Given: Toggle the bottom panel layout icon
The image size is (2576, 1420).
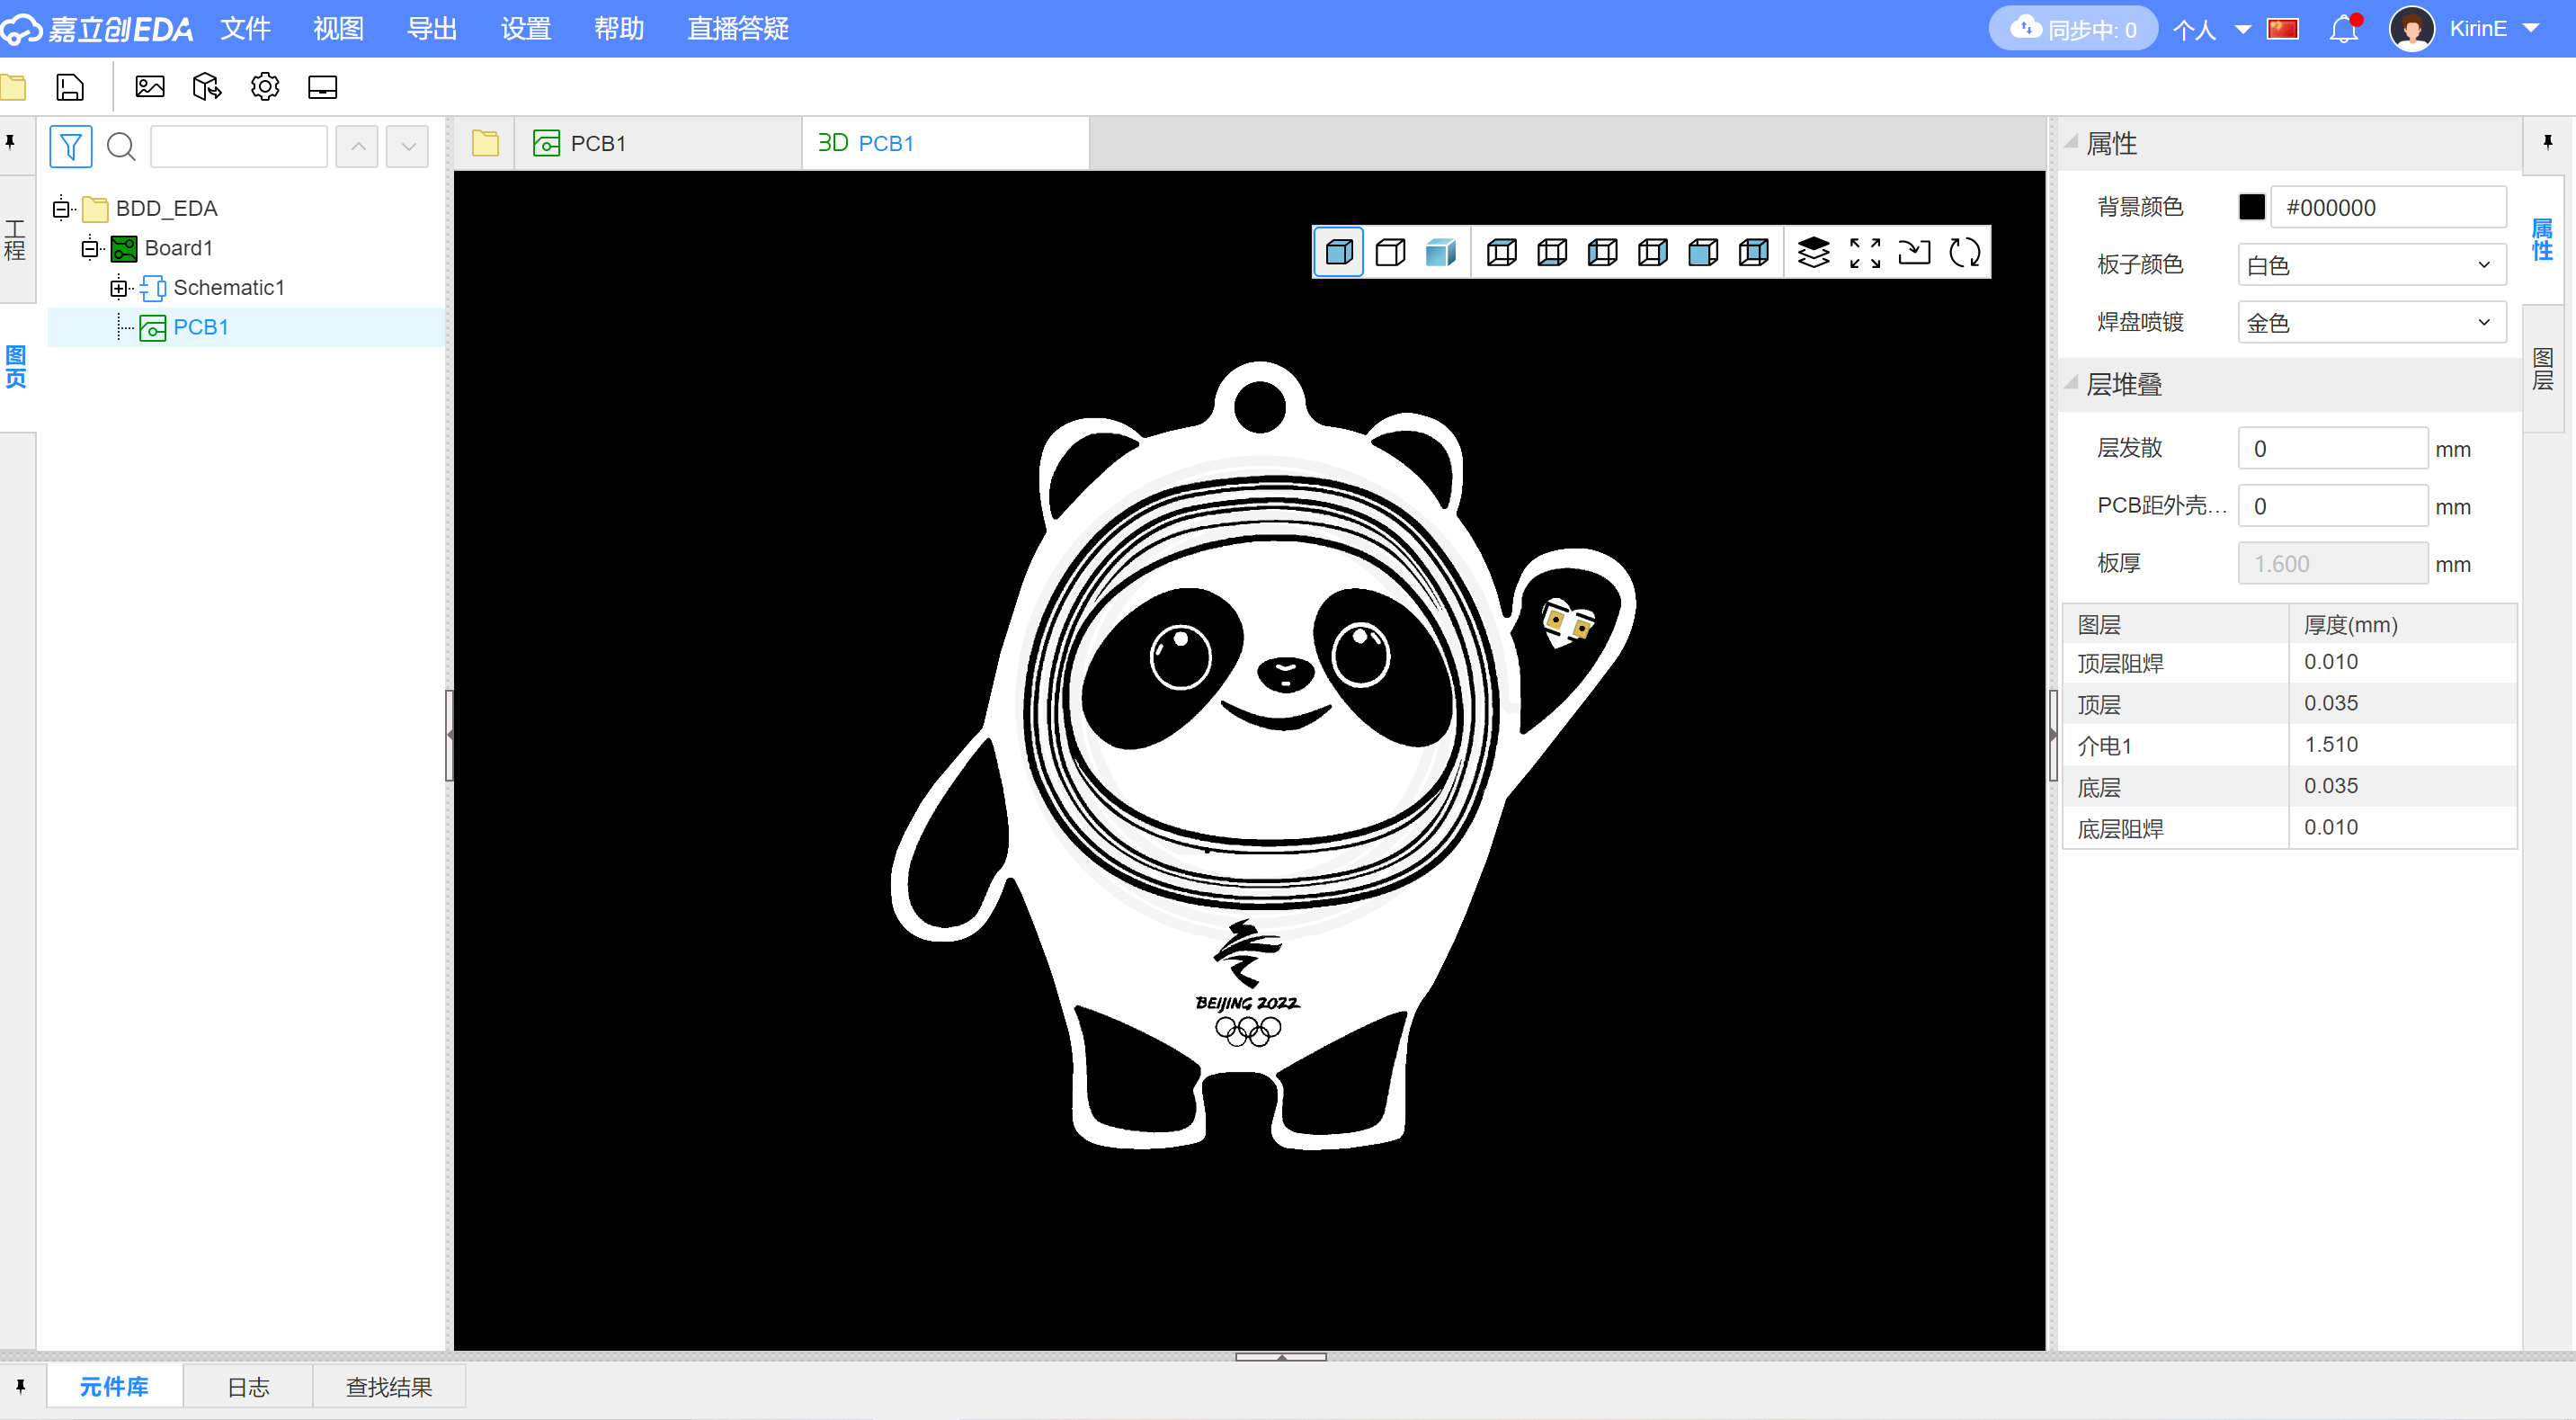Looking at the screenshot, I should (322, 87).
